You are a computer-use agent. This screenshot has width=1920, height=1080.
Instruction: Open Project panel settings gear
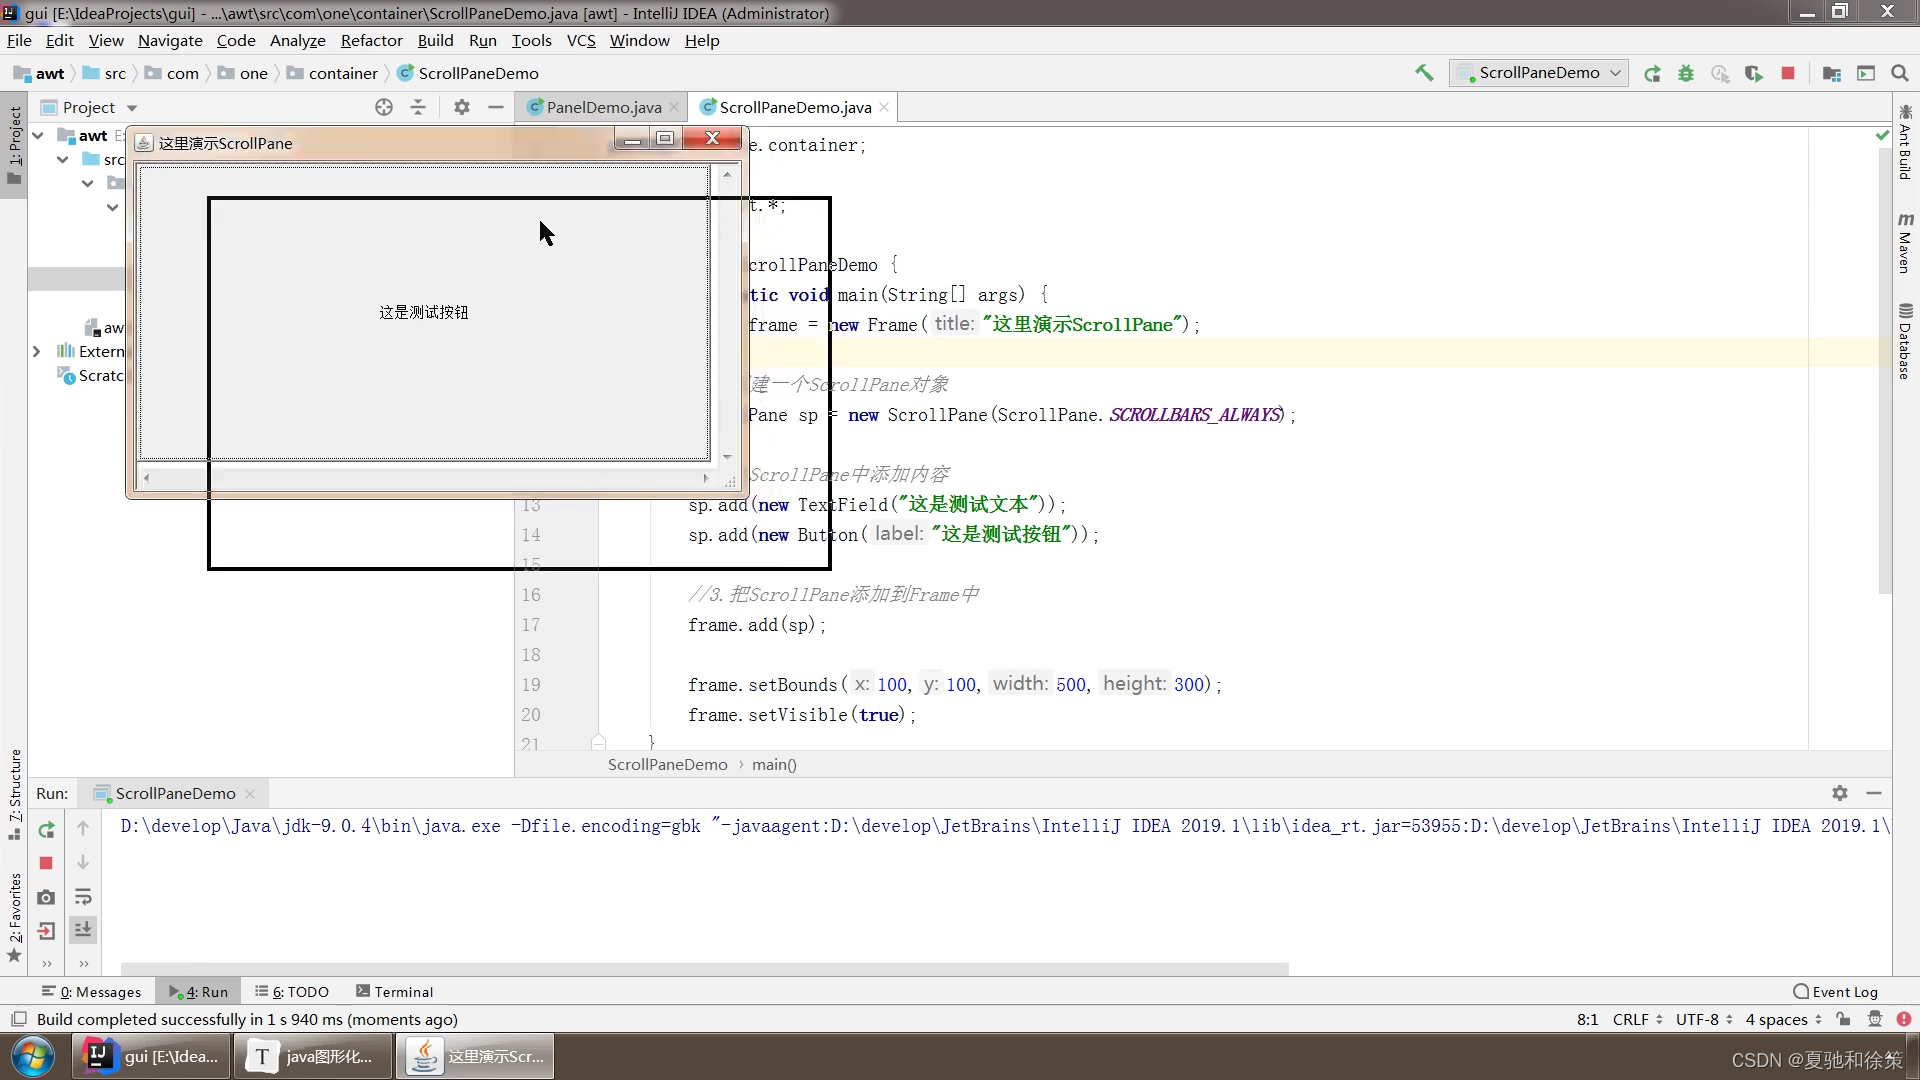click(x=461, y=107)
